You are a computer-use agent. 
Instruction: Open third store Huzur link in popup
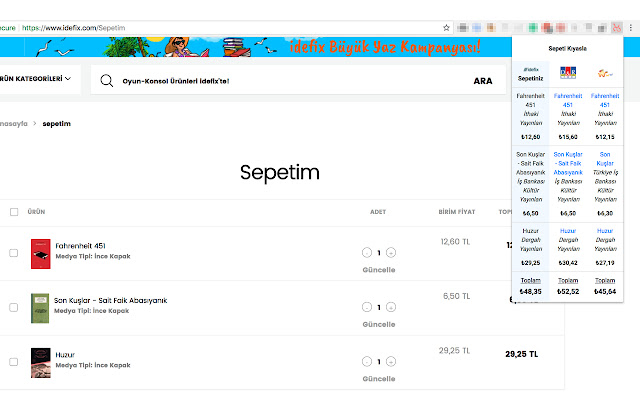tap(605, 231)
